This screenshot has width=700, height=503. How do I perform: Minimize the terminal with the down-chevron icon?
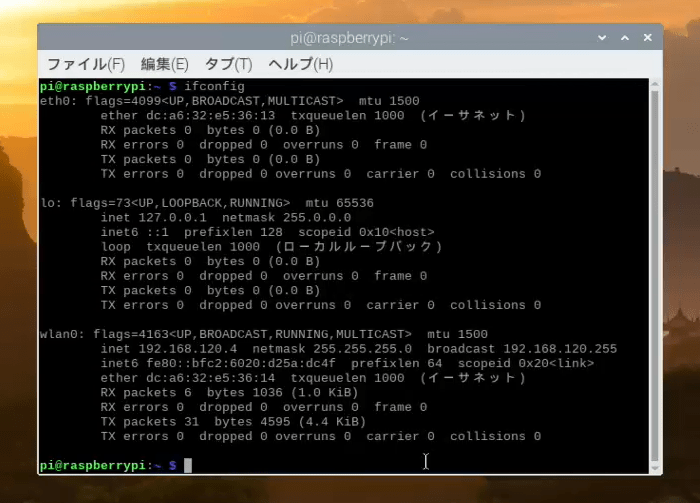tap(602, 38)
